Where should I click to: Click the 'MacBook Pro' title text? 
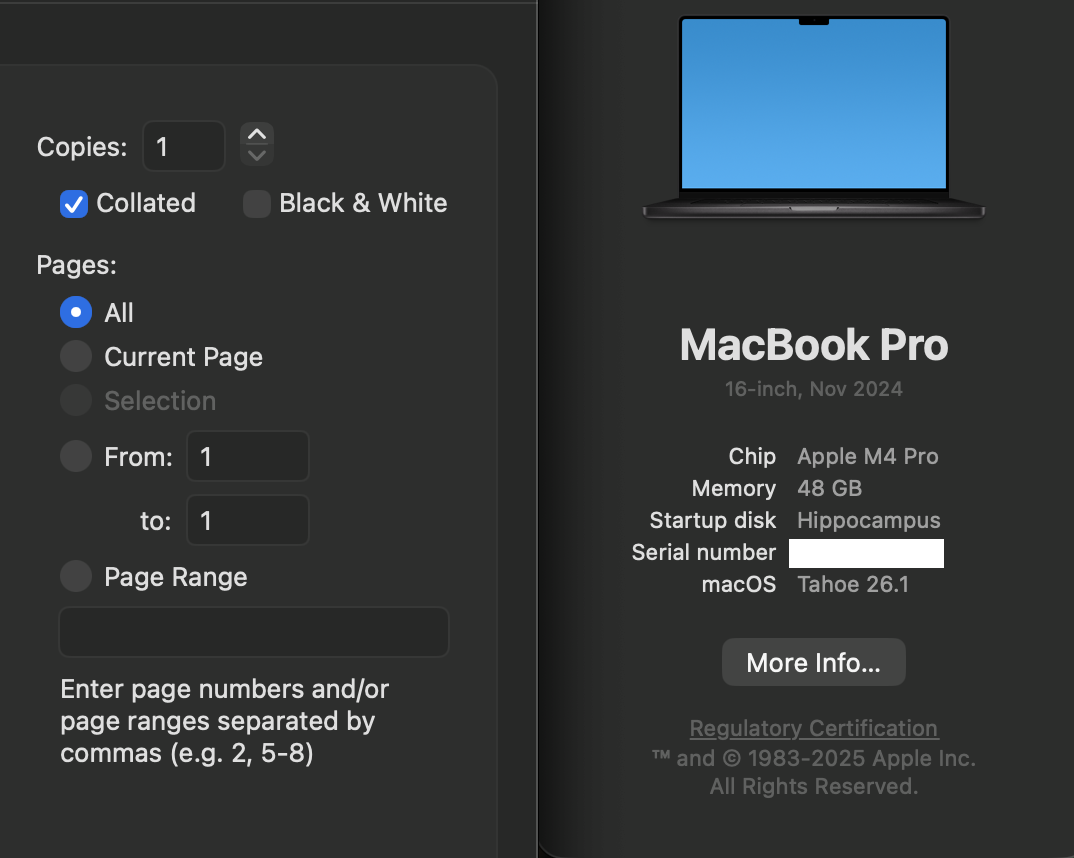814,344
